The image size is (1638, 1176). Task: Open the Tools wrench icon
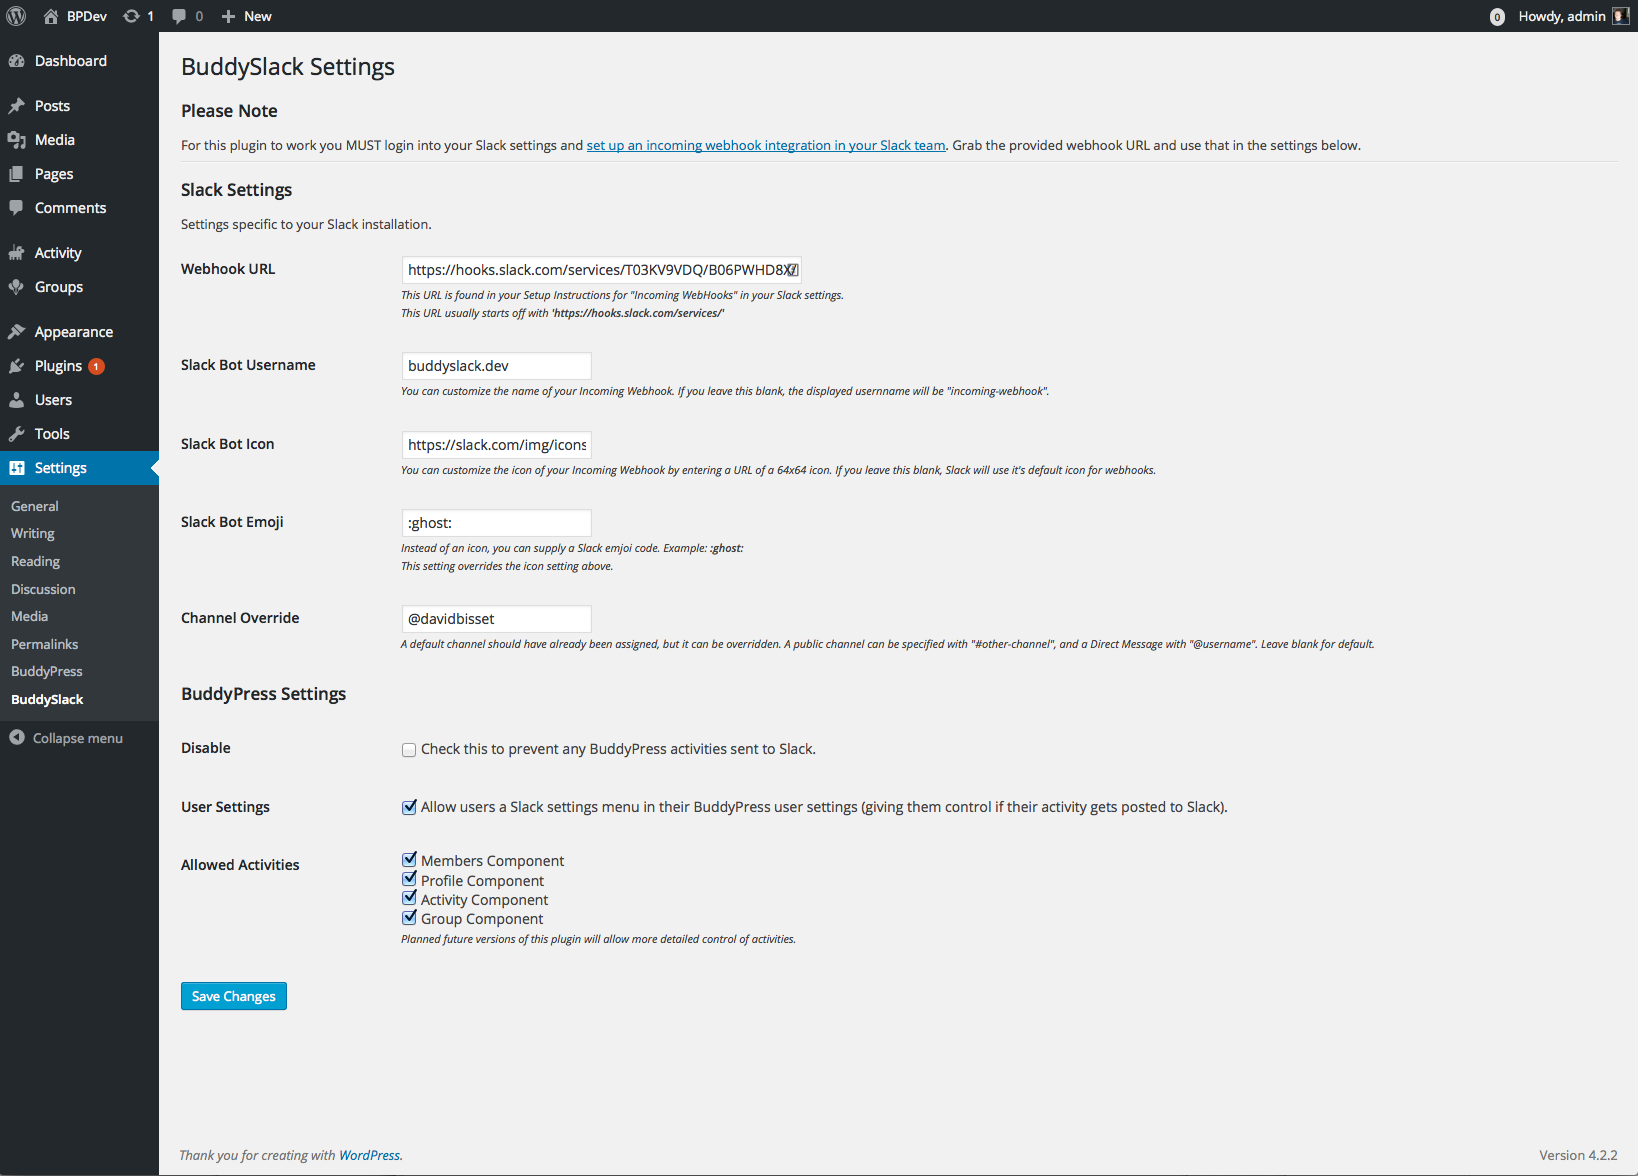17,433
